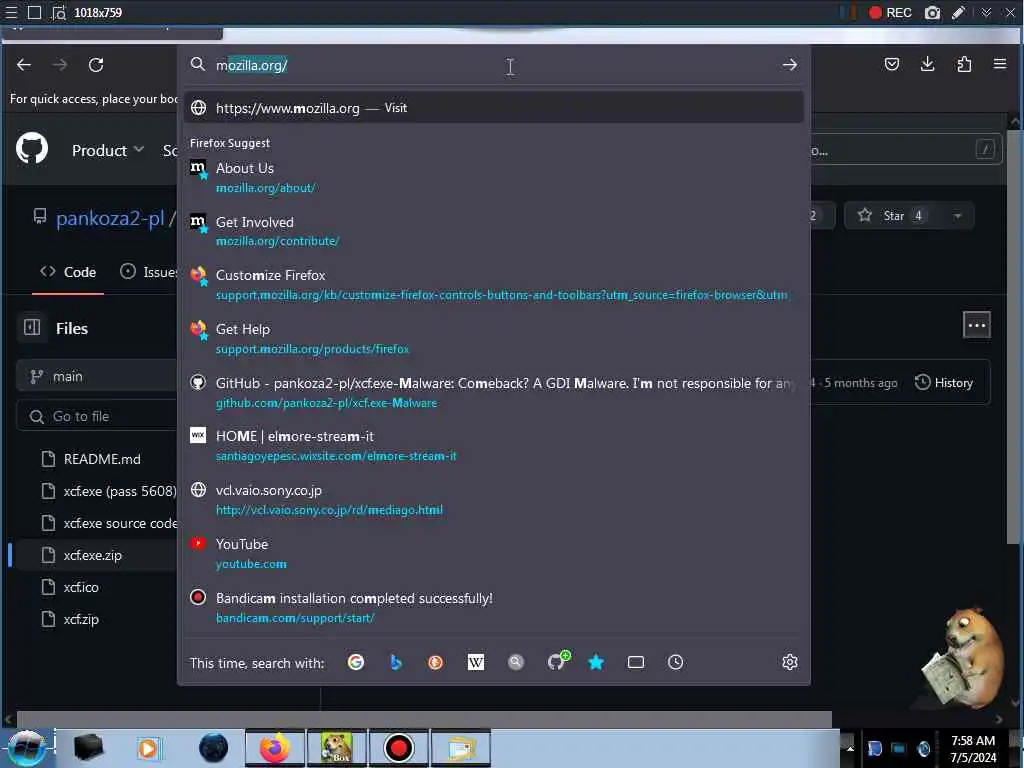Open the three-dots more options button
This screenshot has width=1024, height=768.
click(x=976, y=325)
